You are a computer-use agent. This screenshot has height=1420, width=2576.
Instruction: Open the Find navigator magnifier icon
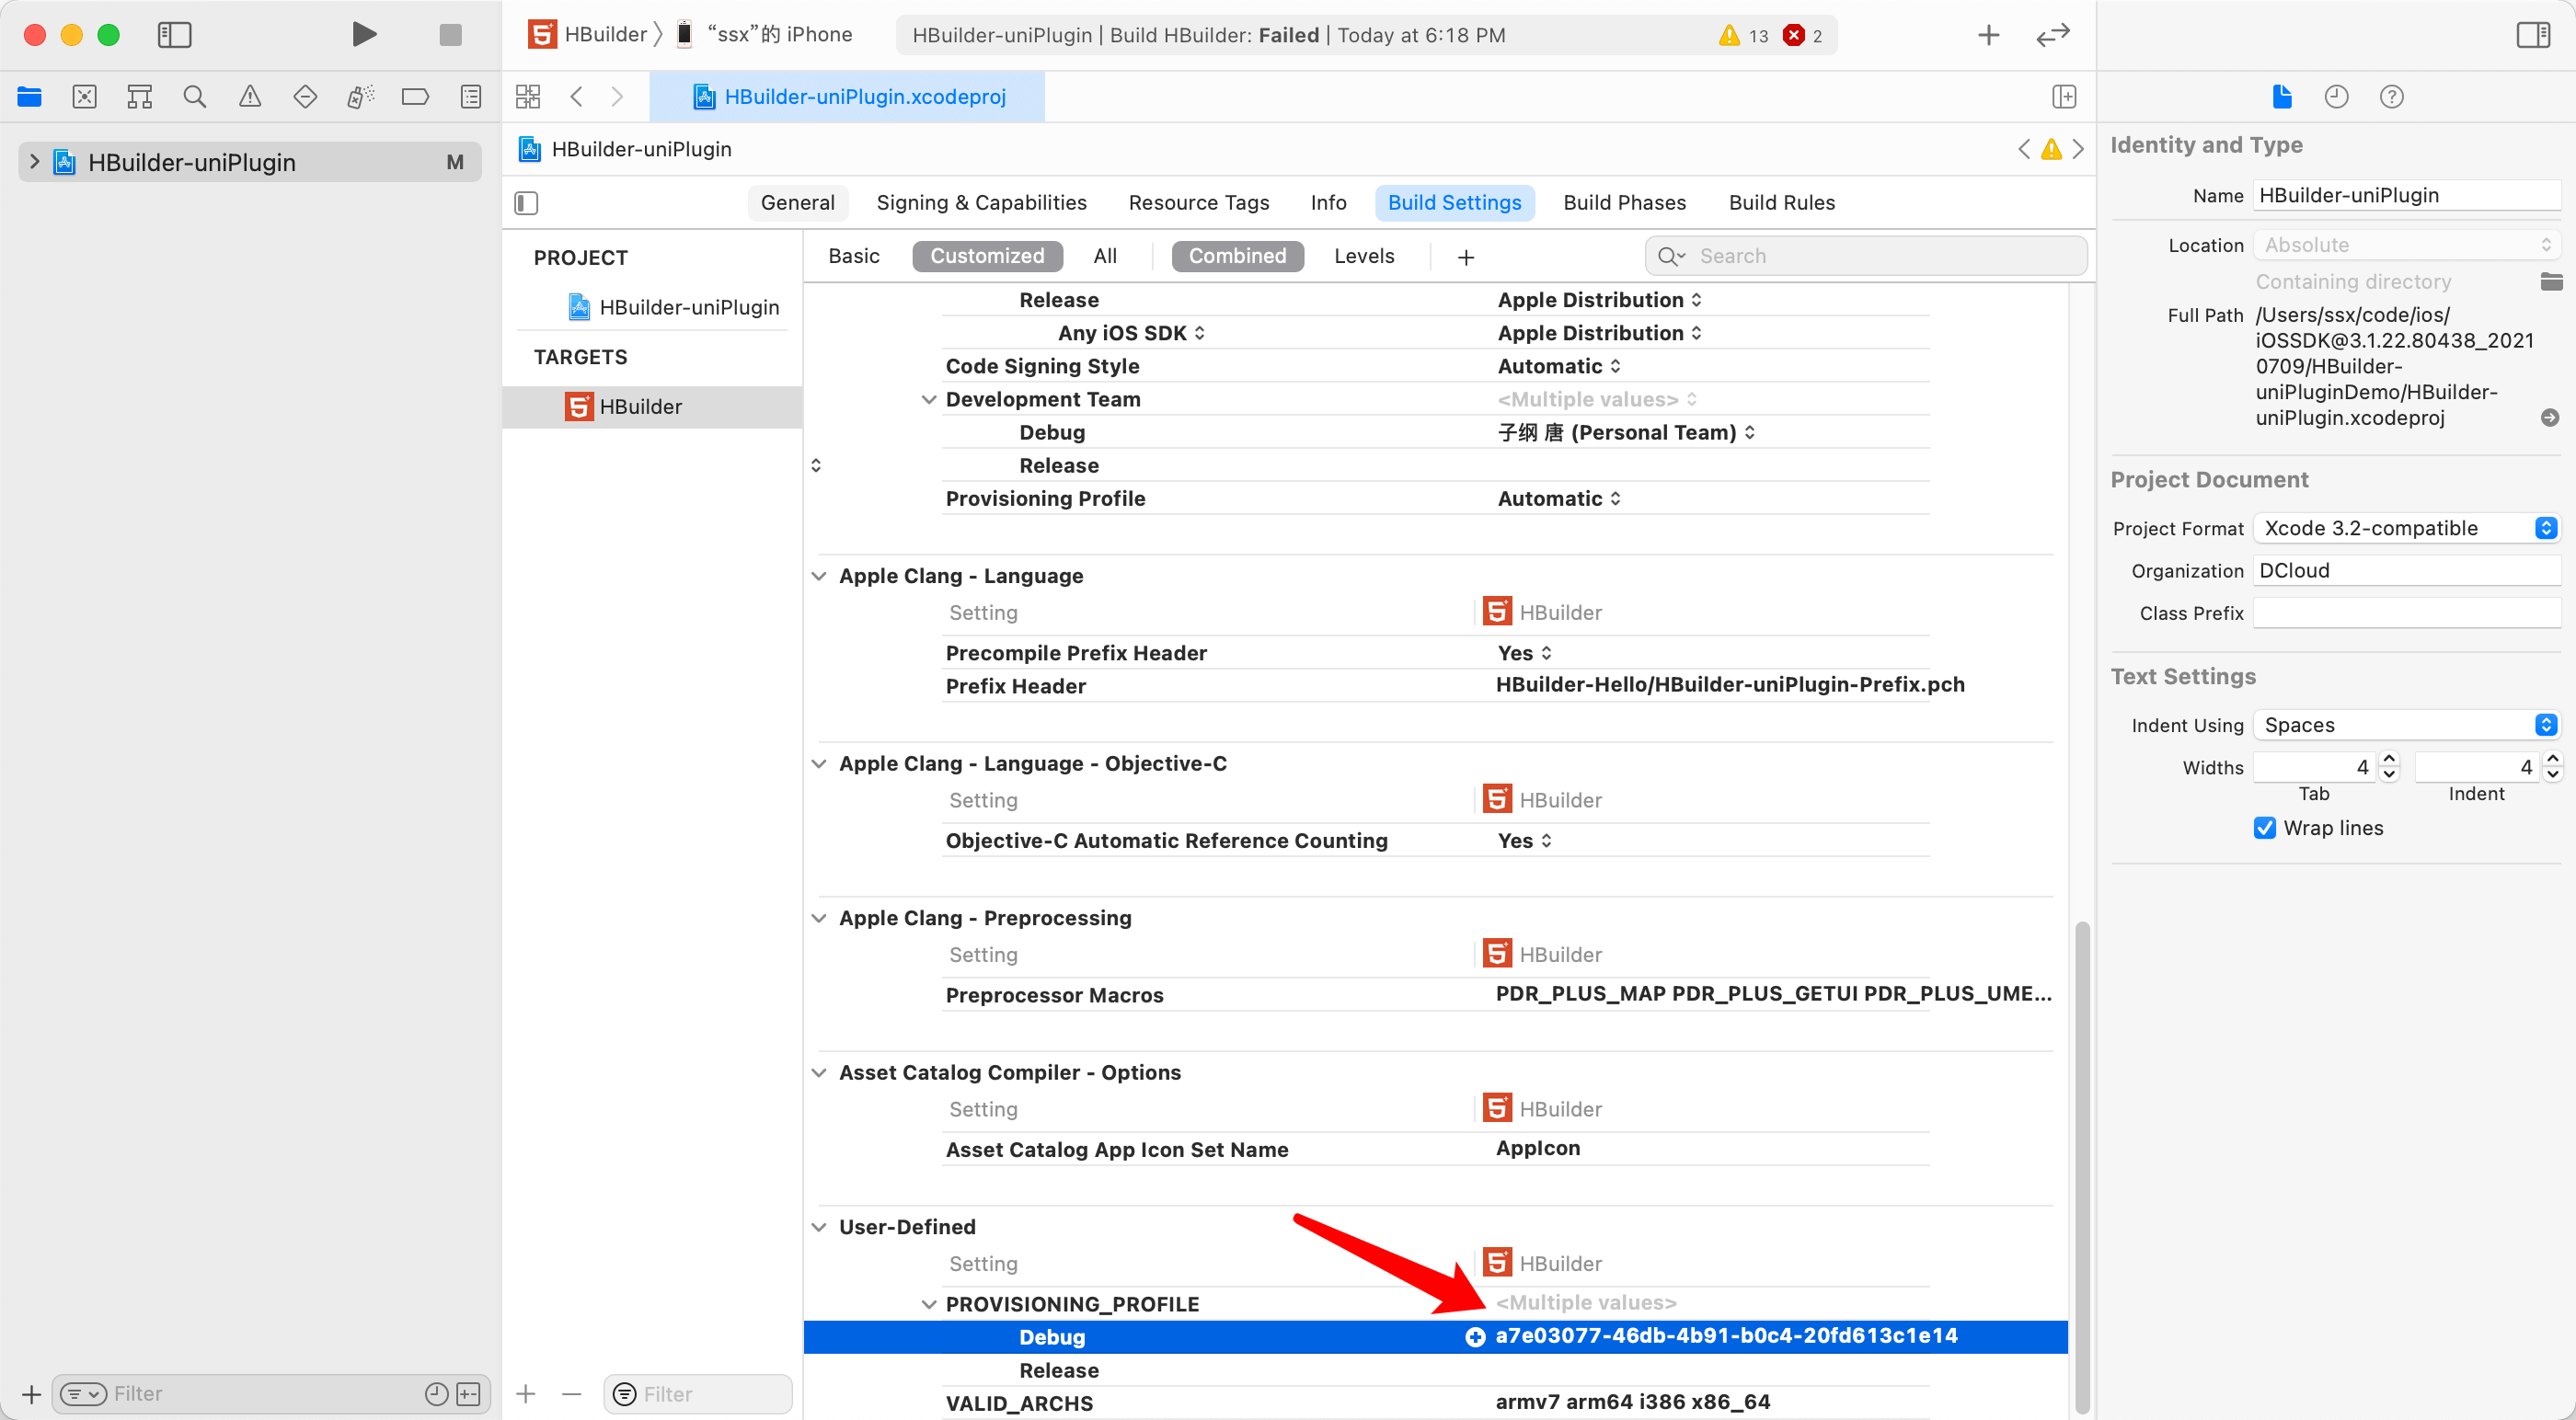[x=194, y=97]
